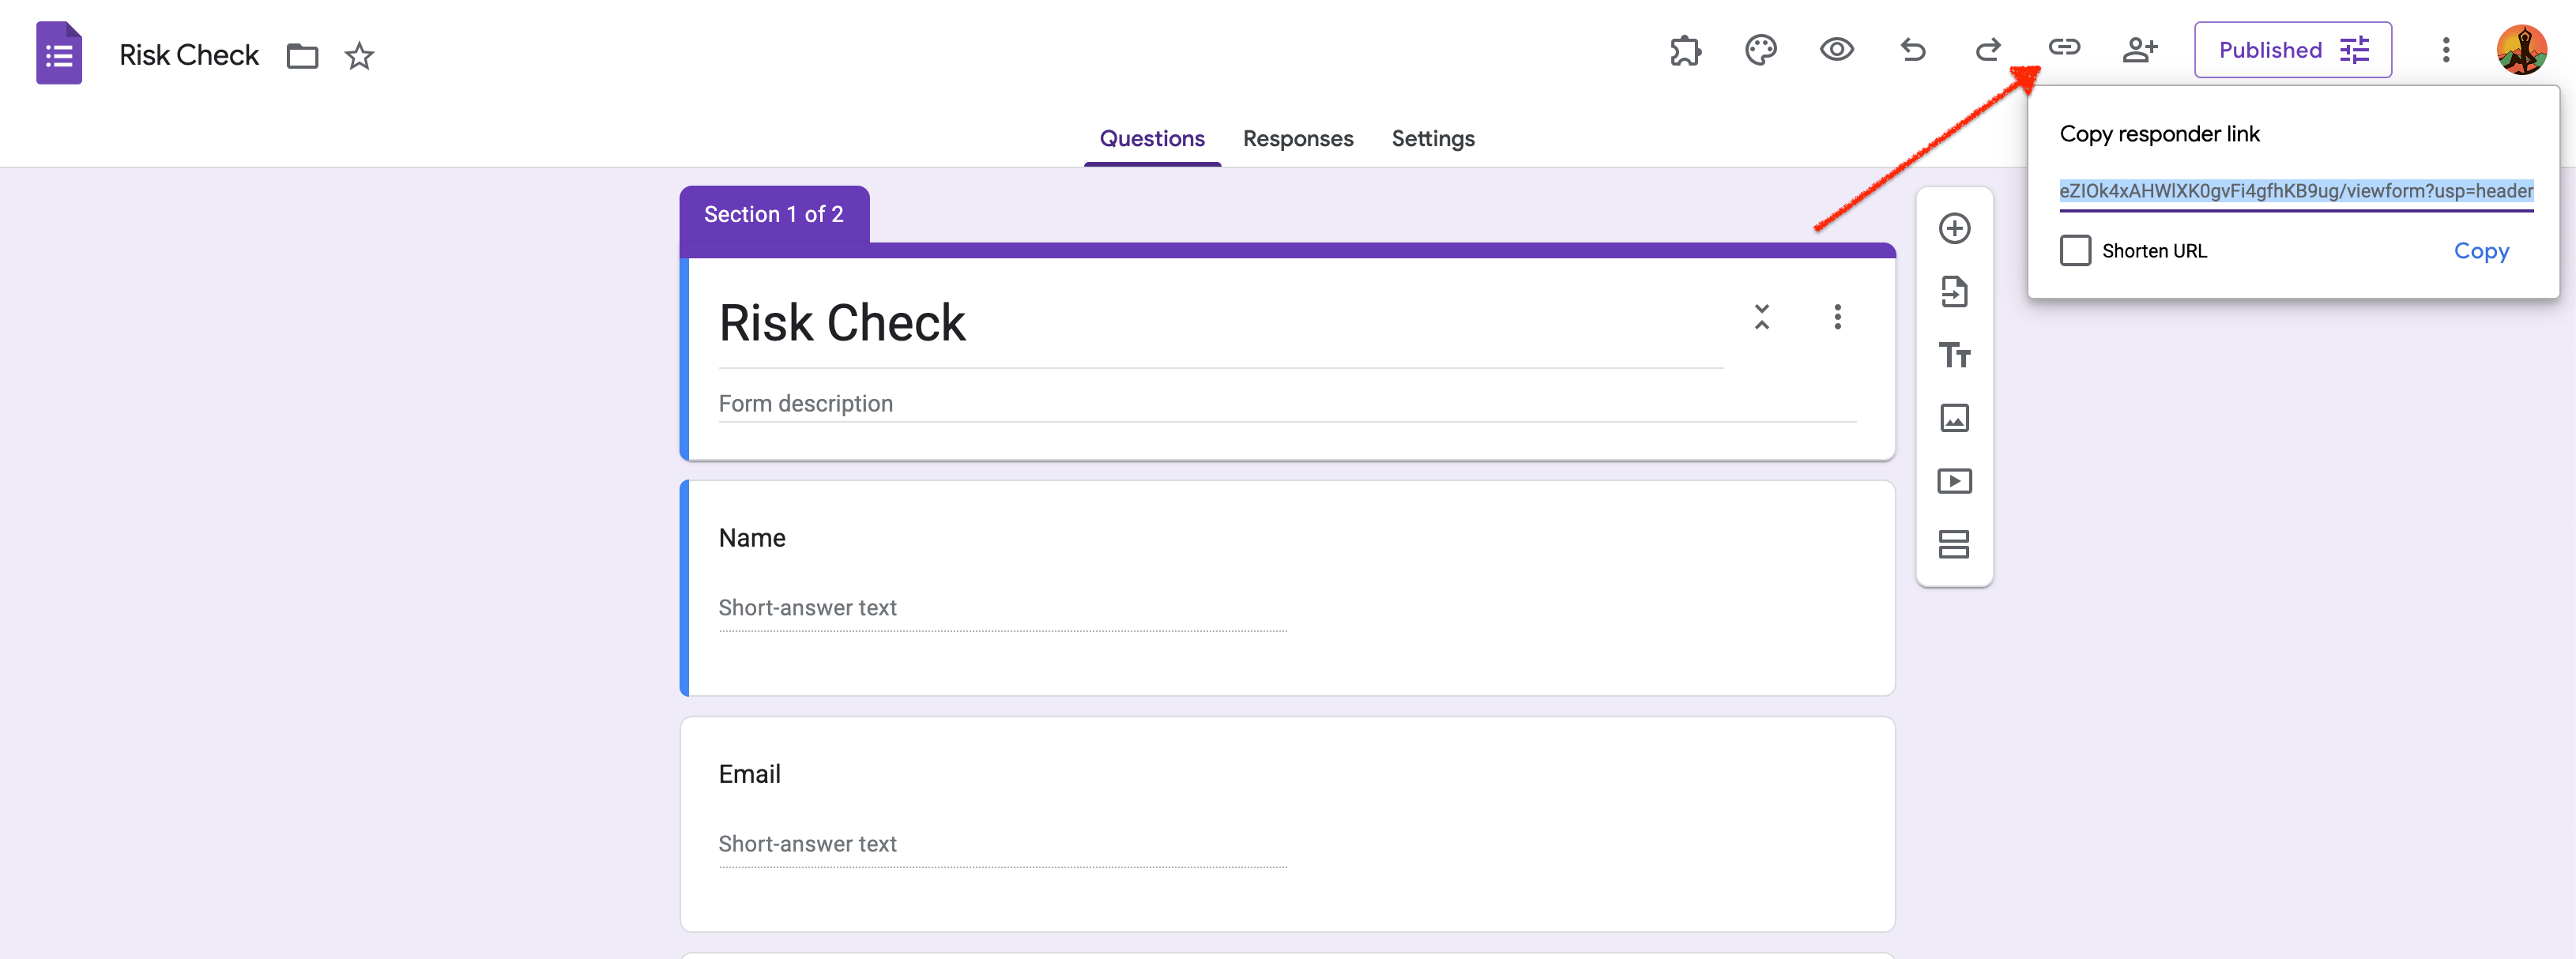The width and height of the screenshot is (2576, 959).
Task: Open the Settings tab
Action: [1432, 139]
